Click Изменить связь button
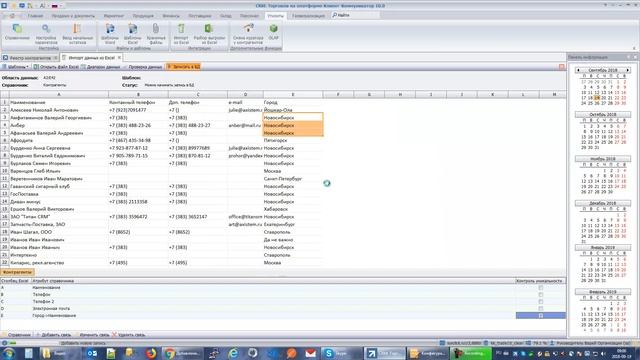 point(92,335)
